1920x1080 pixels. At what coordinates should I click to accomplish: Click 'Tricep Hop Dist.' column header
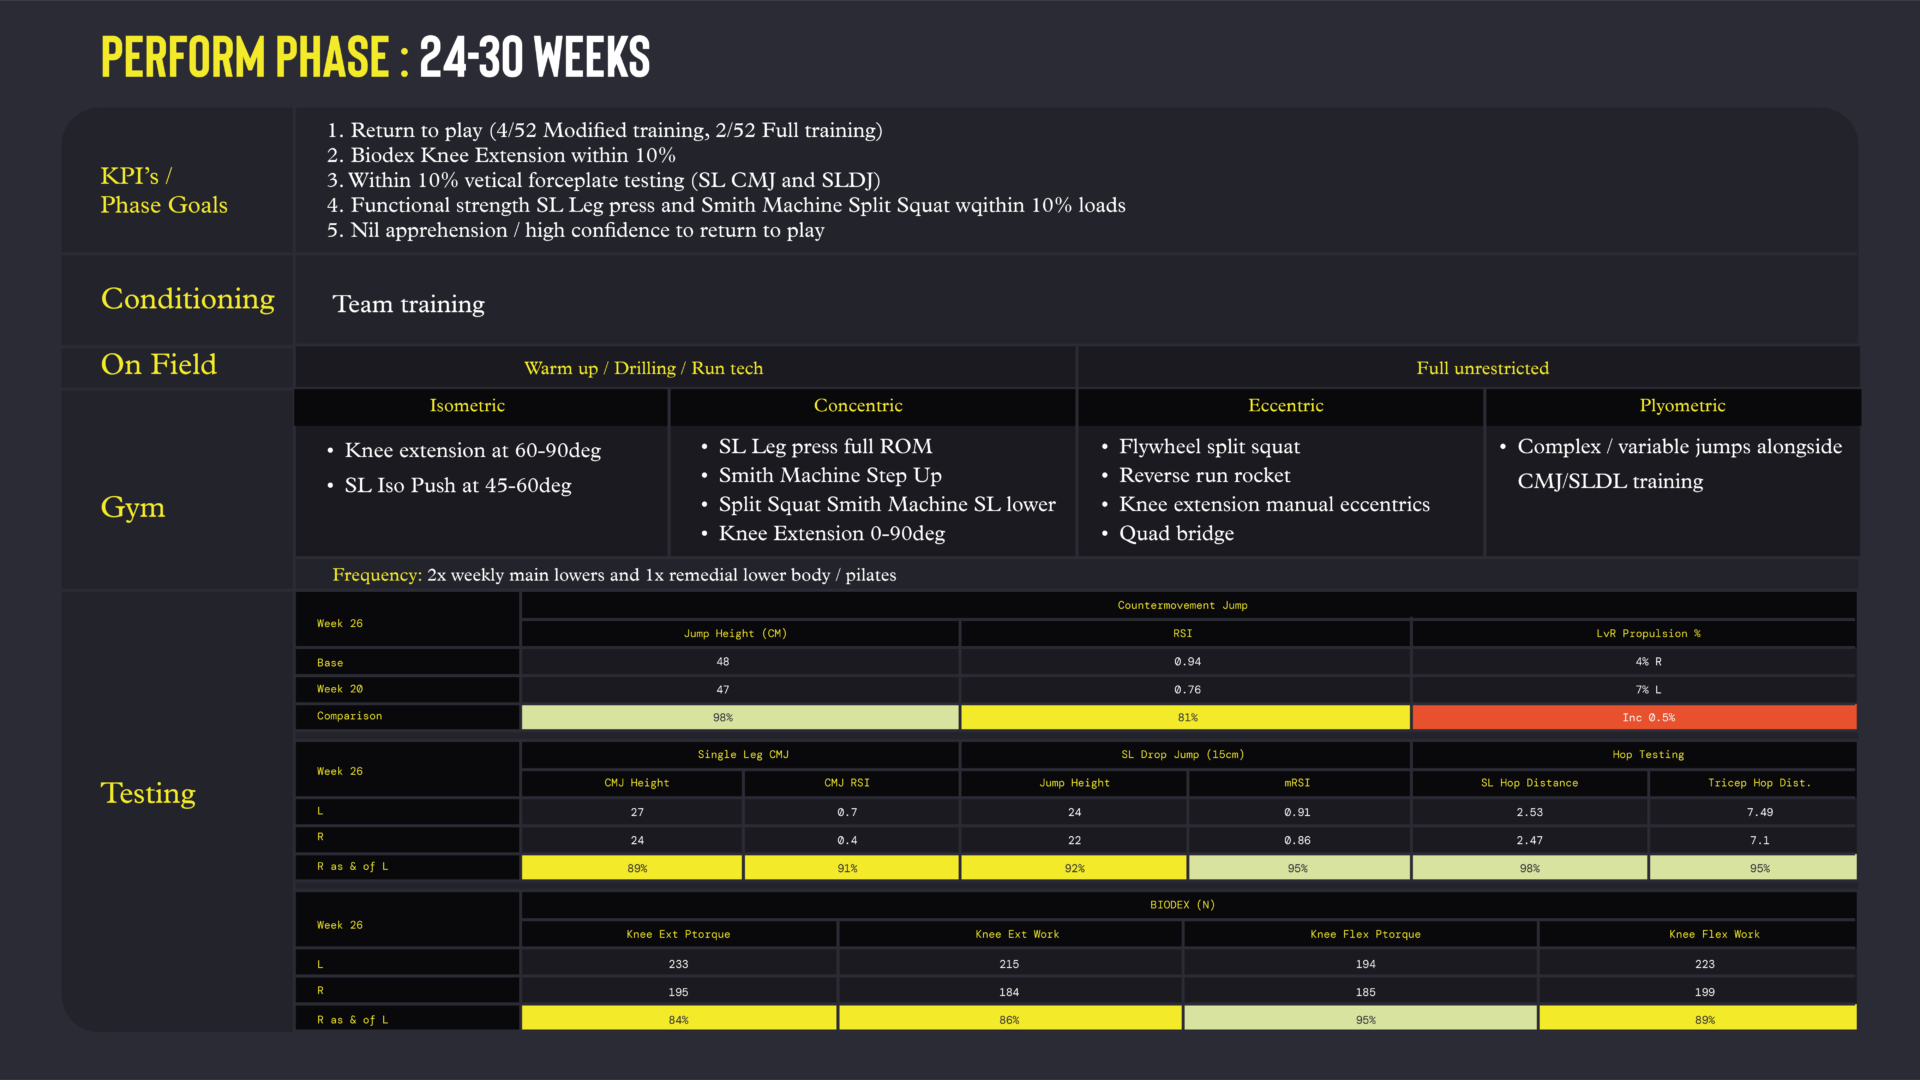pos(1759,782)
